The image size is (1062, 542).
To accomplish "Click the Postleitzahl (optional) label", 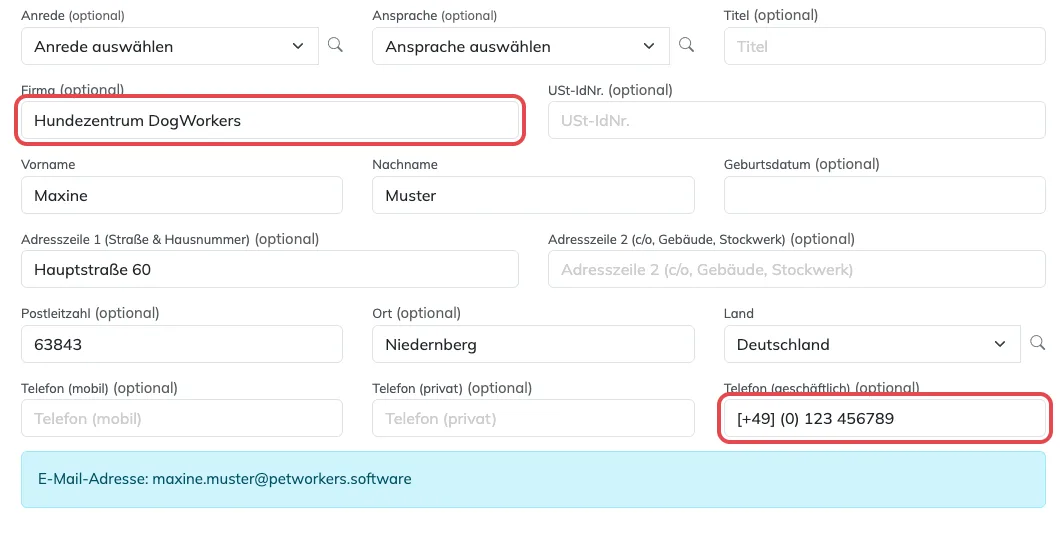I will click(x=90, y=313).
